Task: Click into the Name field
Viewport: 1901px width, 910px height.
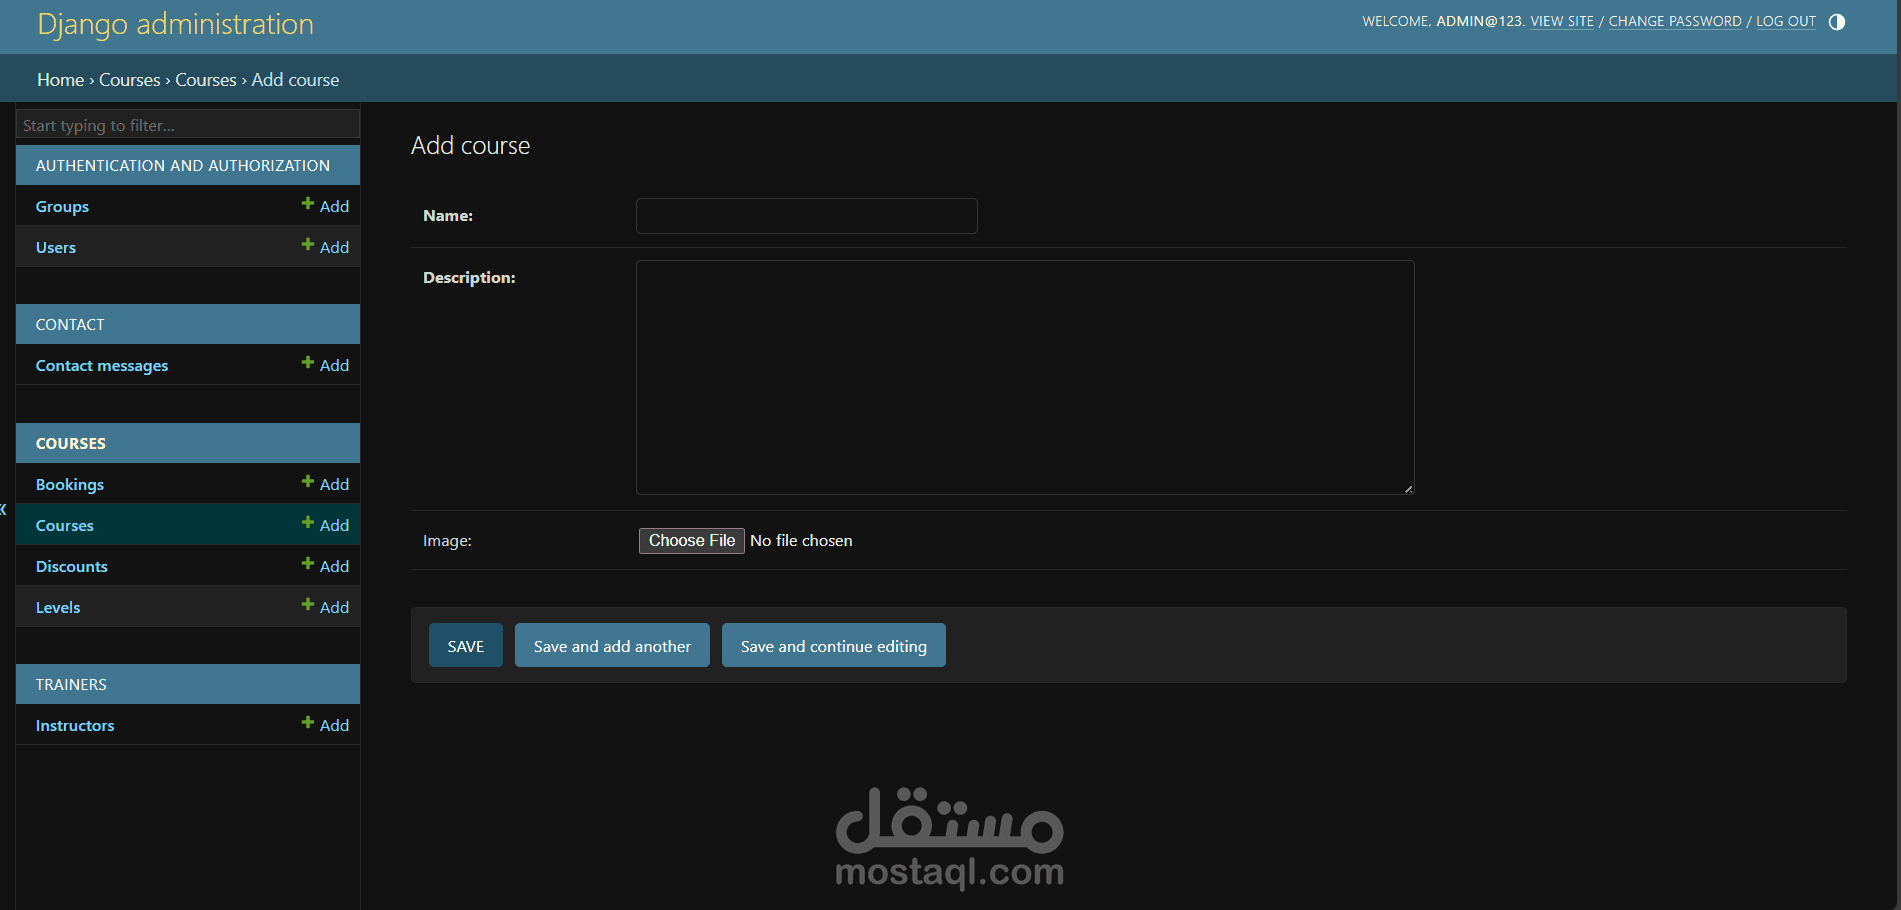Action: click(x=807, y=216)
